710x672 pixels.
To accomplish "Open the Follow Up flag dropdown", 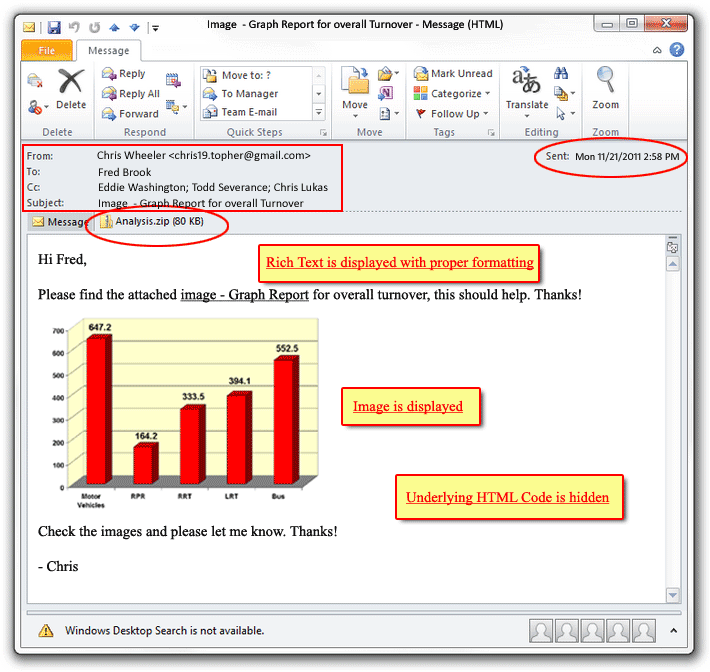I will 452,113.
